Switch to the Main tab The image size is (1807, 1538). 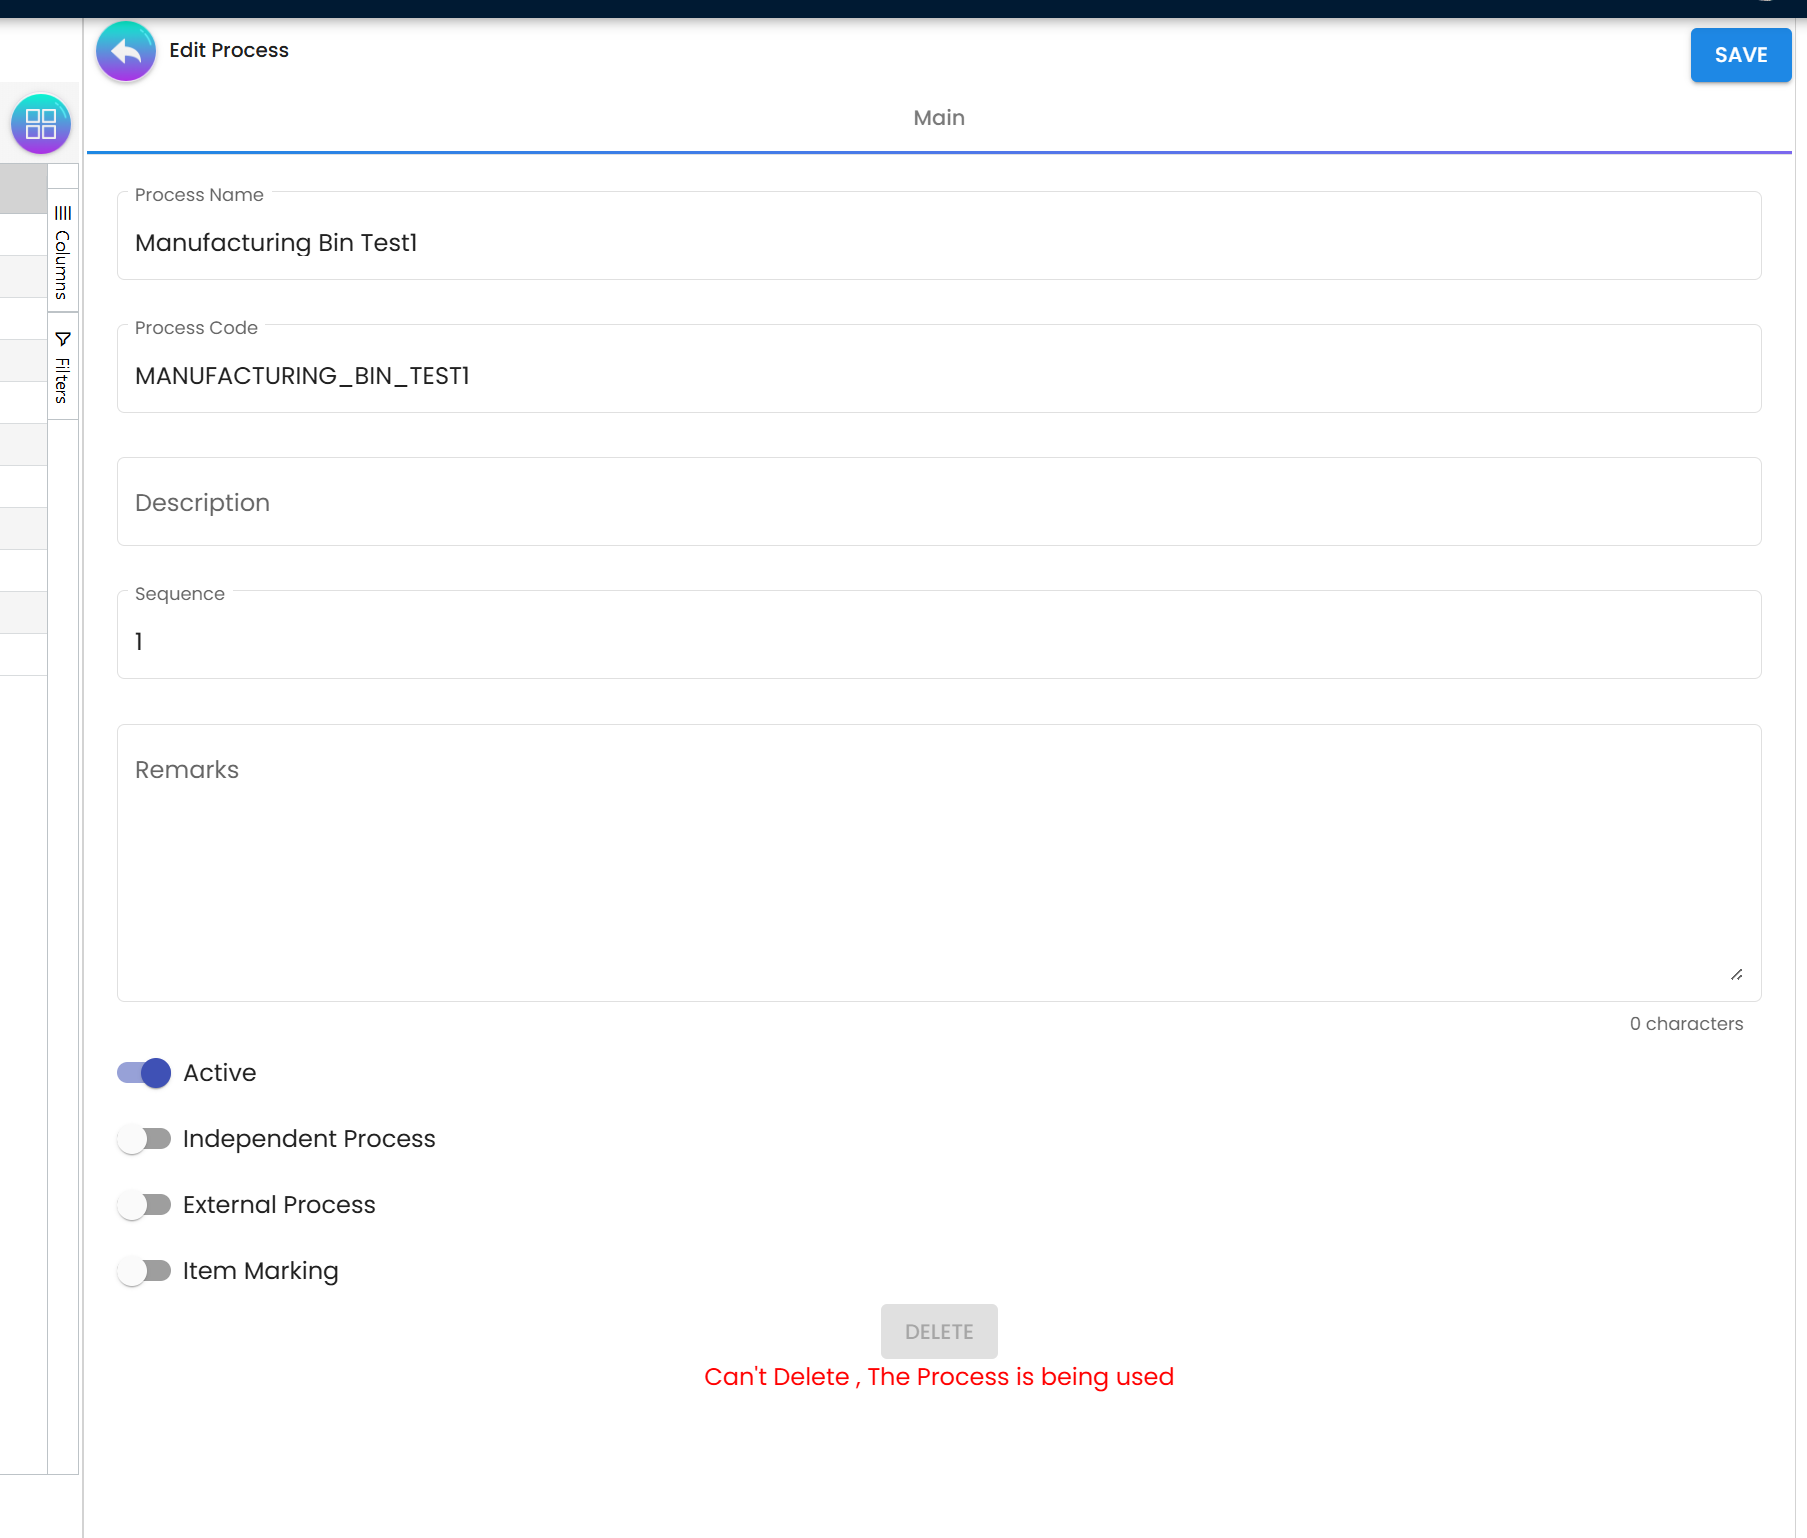pyautogui.click(x=938, y=118)
